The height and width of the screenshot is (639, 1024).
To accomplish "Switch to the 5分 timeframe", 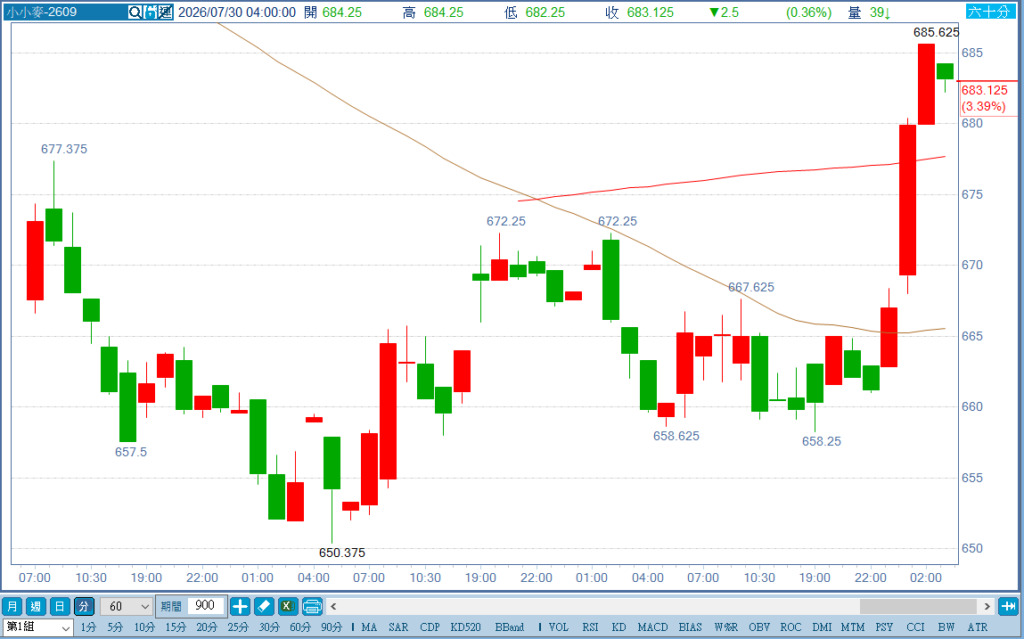I will click(116, 627).
